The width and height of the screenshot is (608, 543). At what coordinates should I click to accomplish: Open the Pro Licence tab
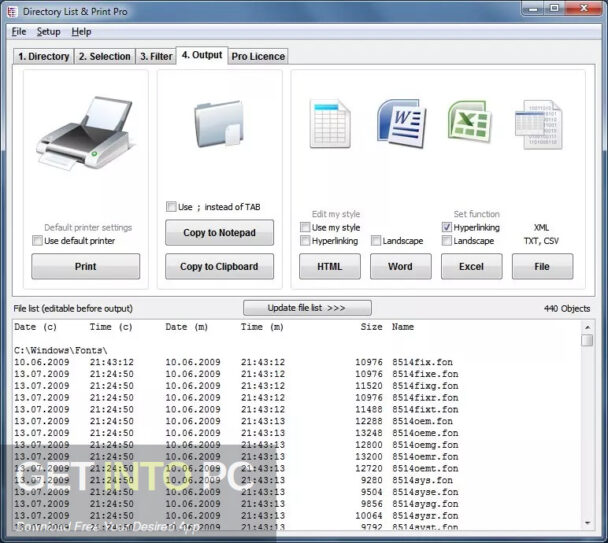[258, 56]
